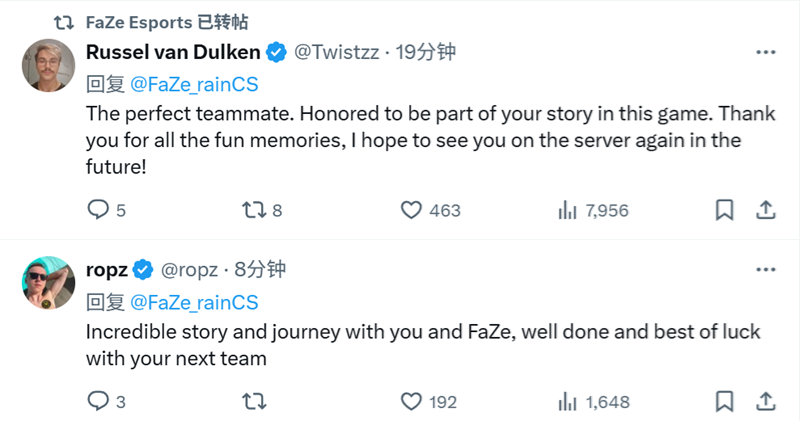
Task: Retweet the post by ropz
Action: coord(253,402)
